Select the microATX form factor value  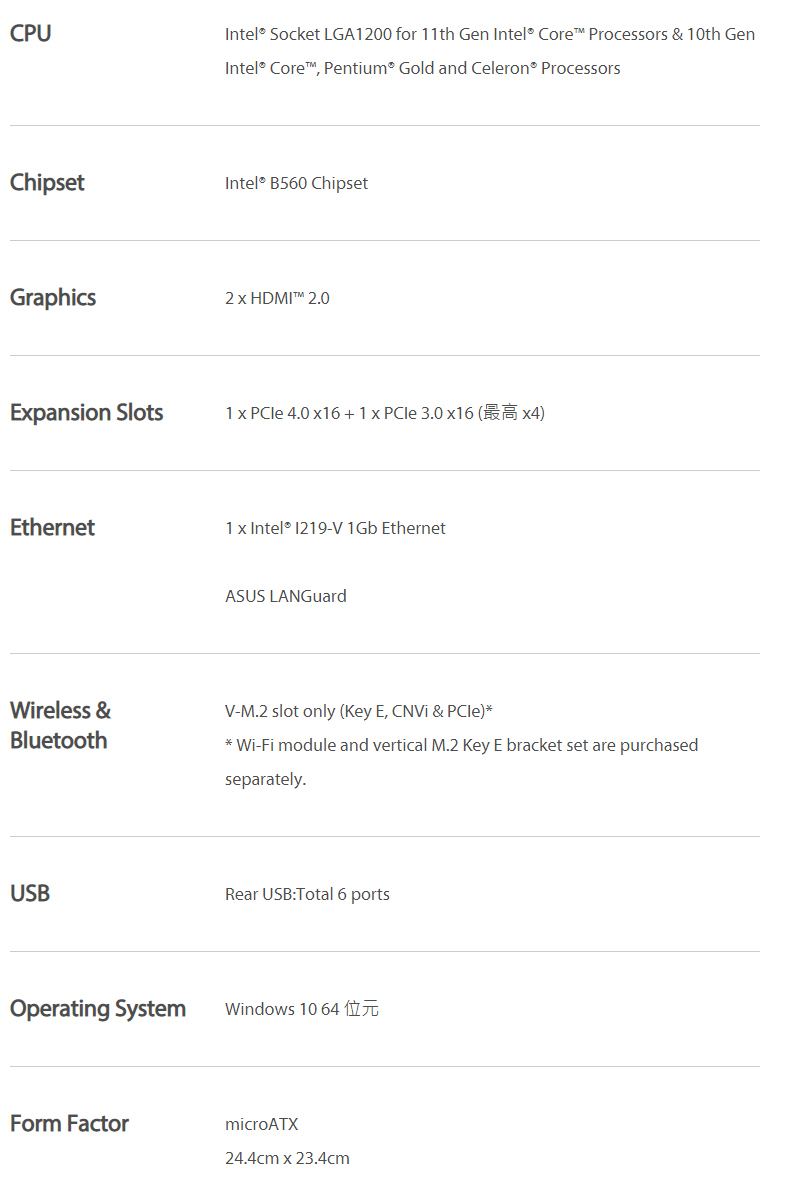tap(261, 1125)
